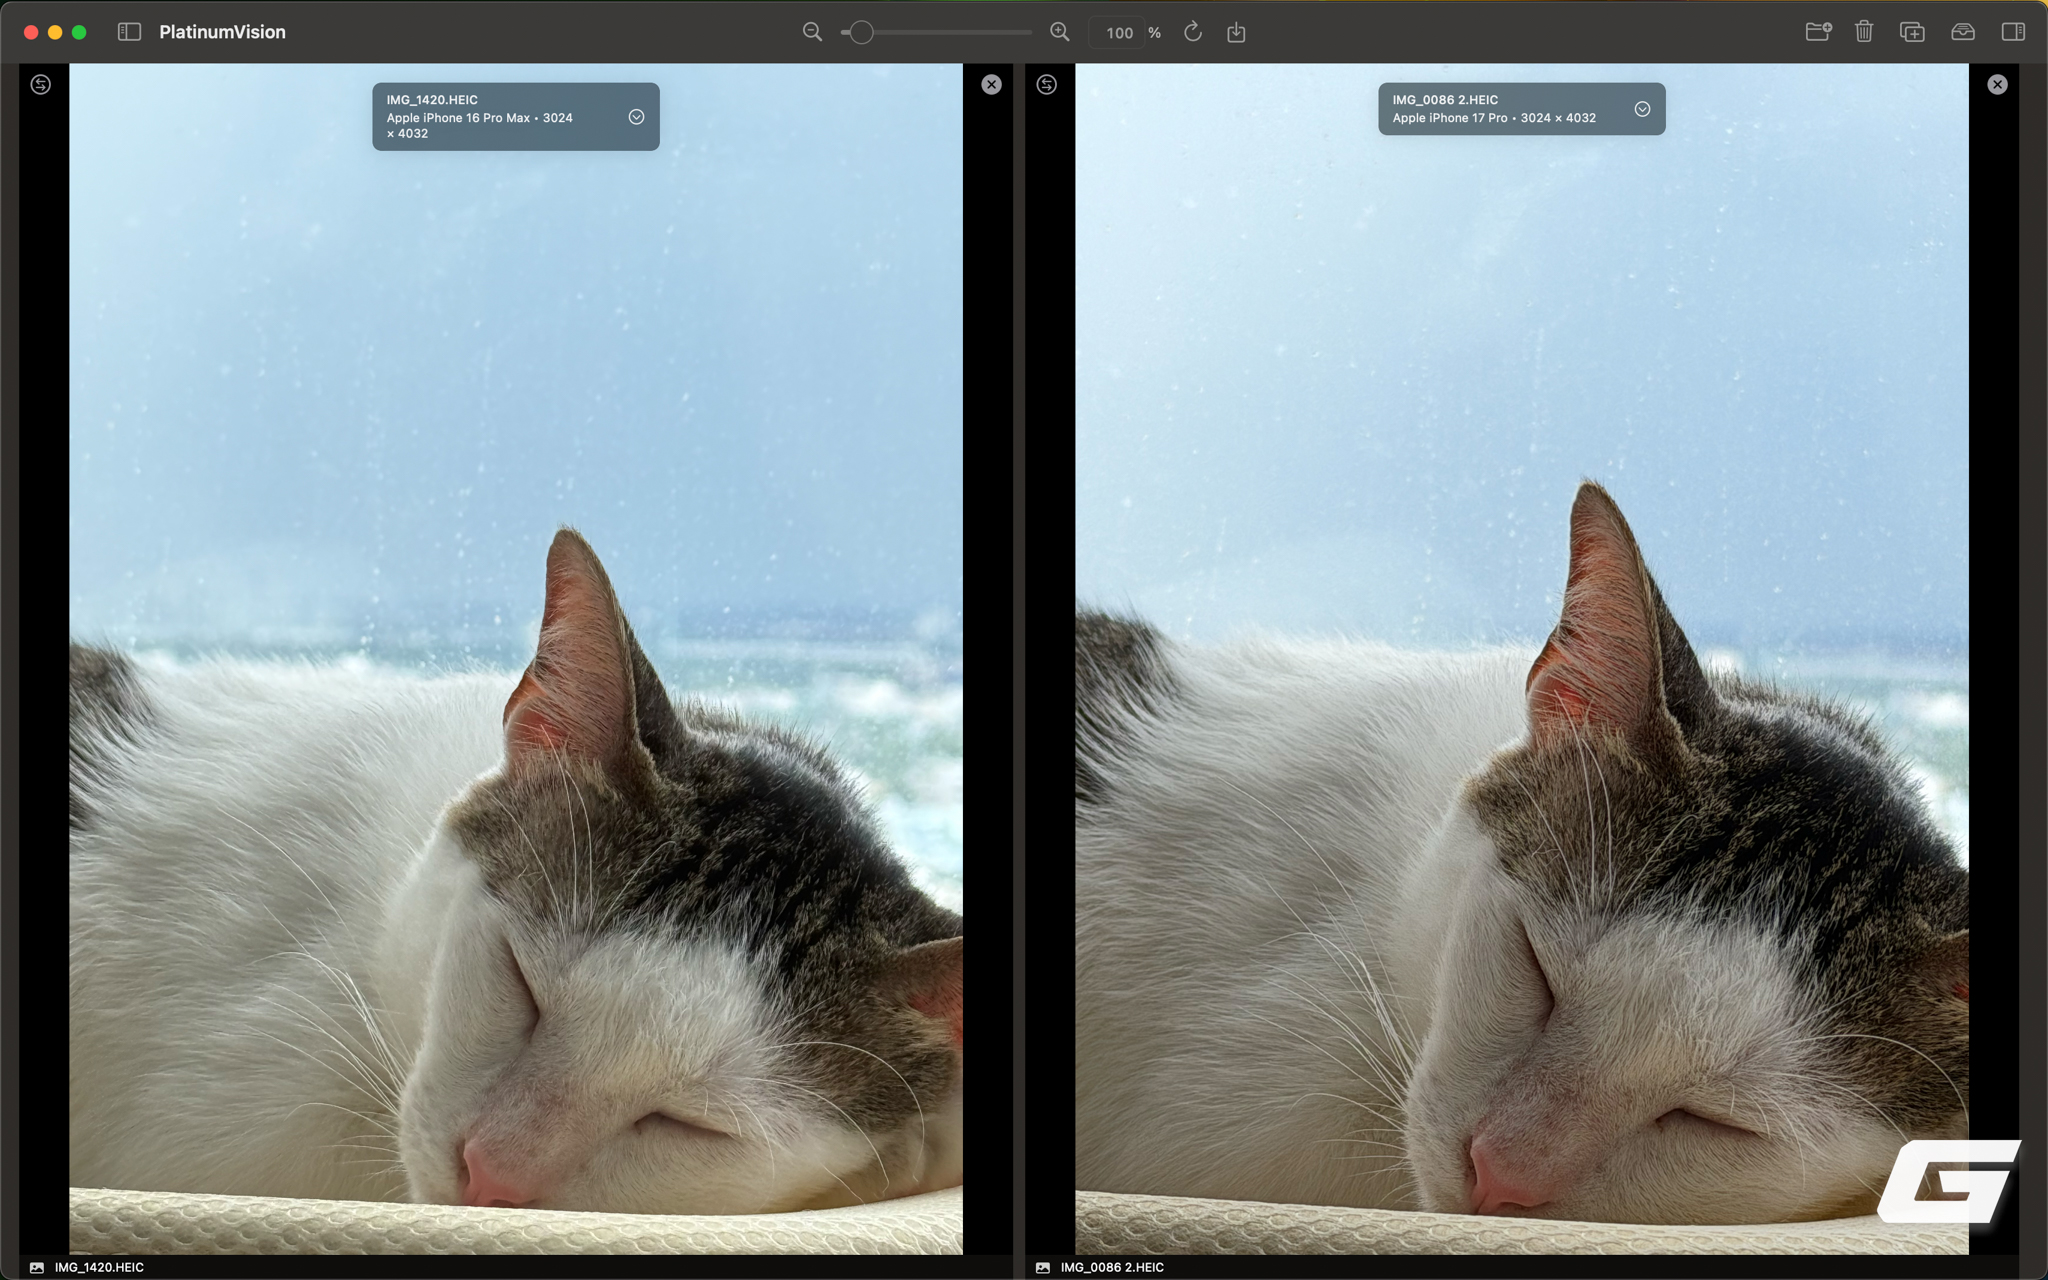Close the left image pane
The image size is (2048, 1280).
coord(991,84)
